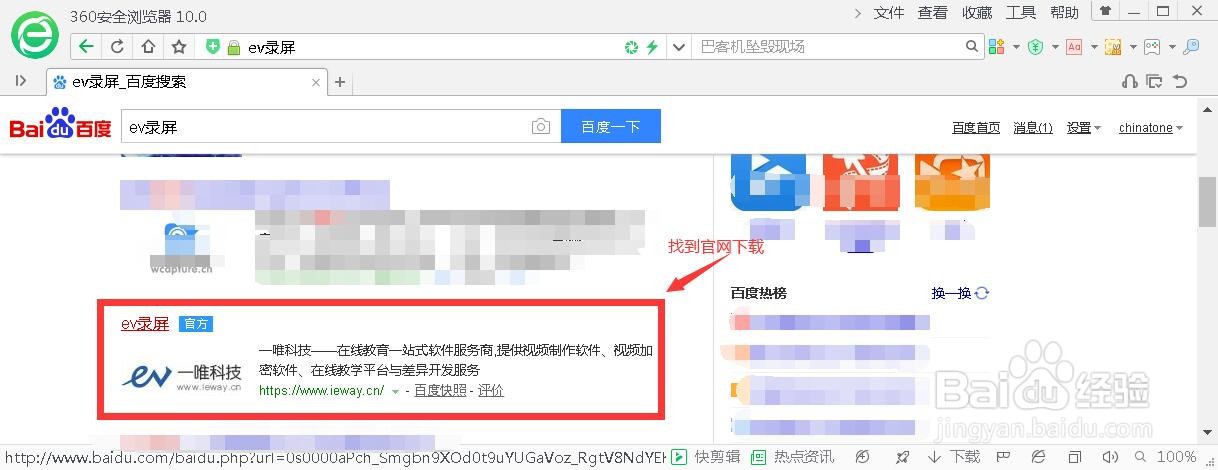Expand the 设置 dropdown
1218x470 pixels.
pos(1084,128)
